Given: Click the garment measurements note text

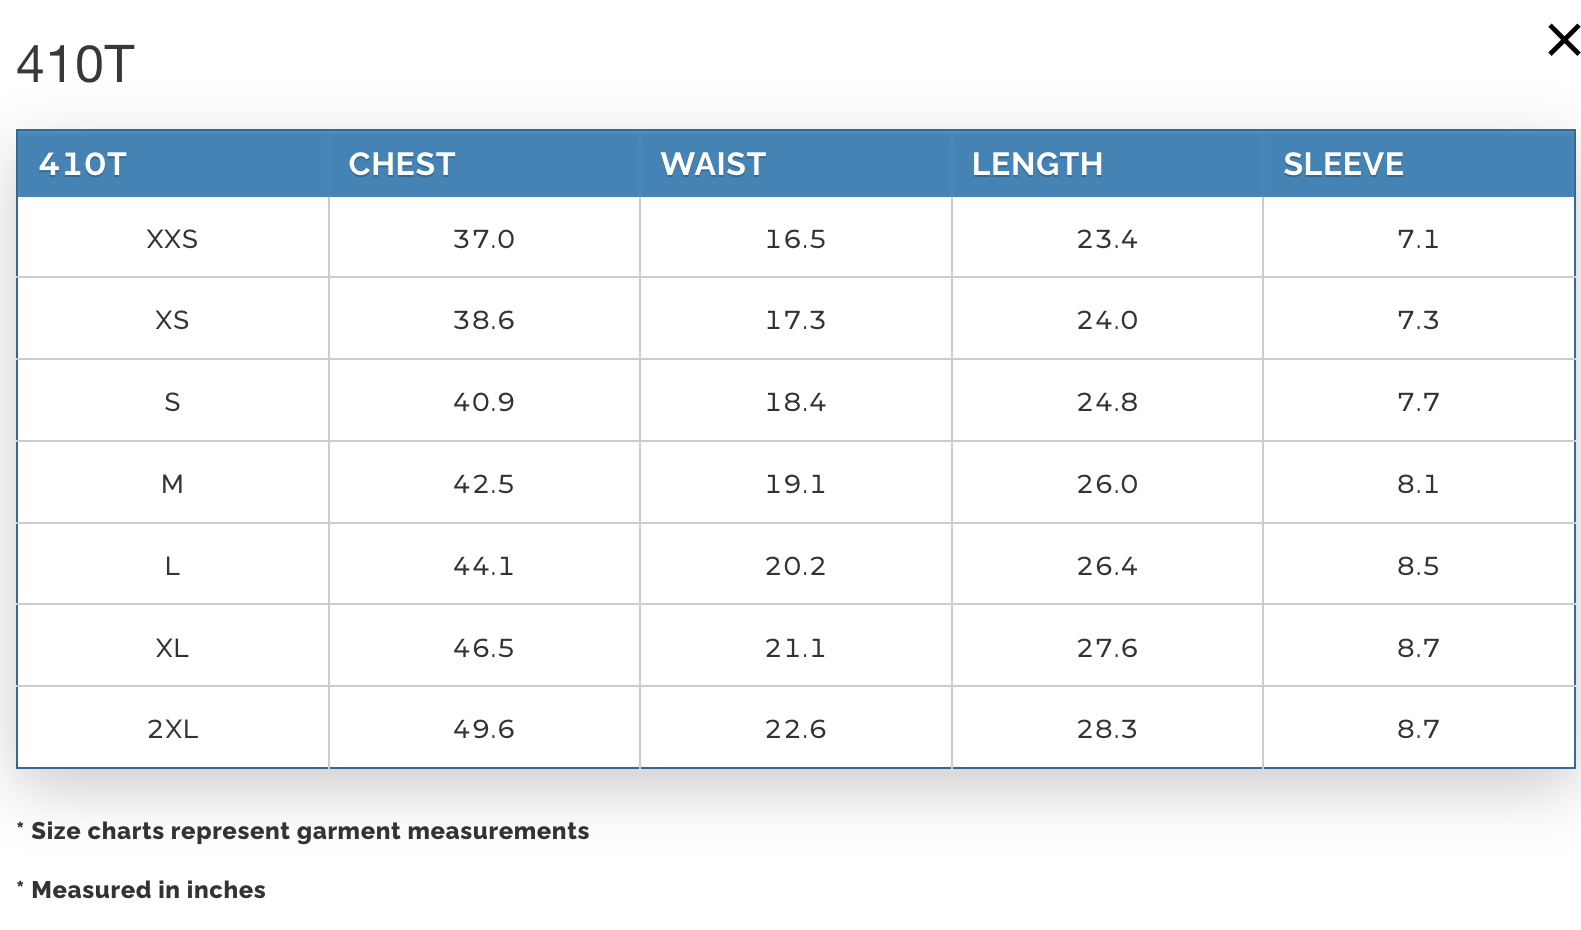Looking at the screenshot, I should click(303, 831).
